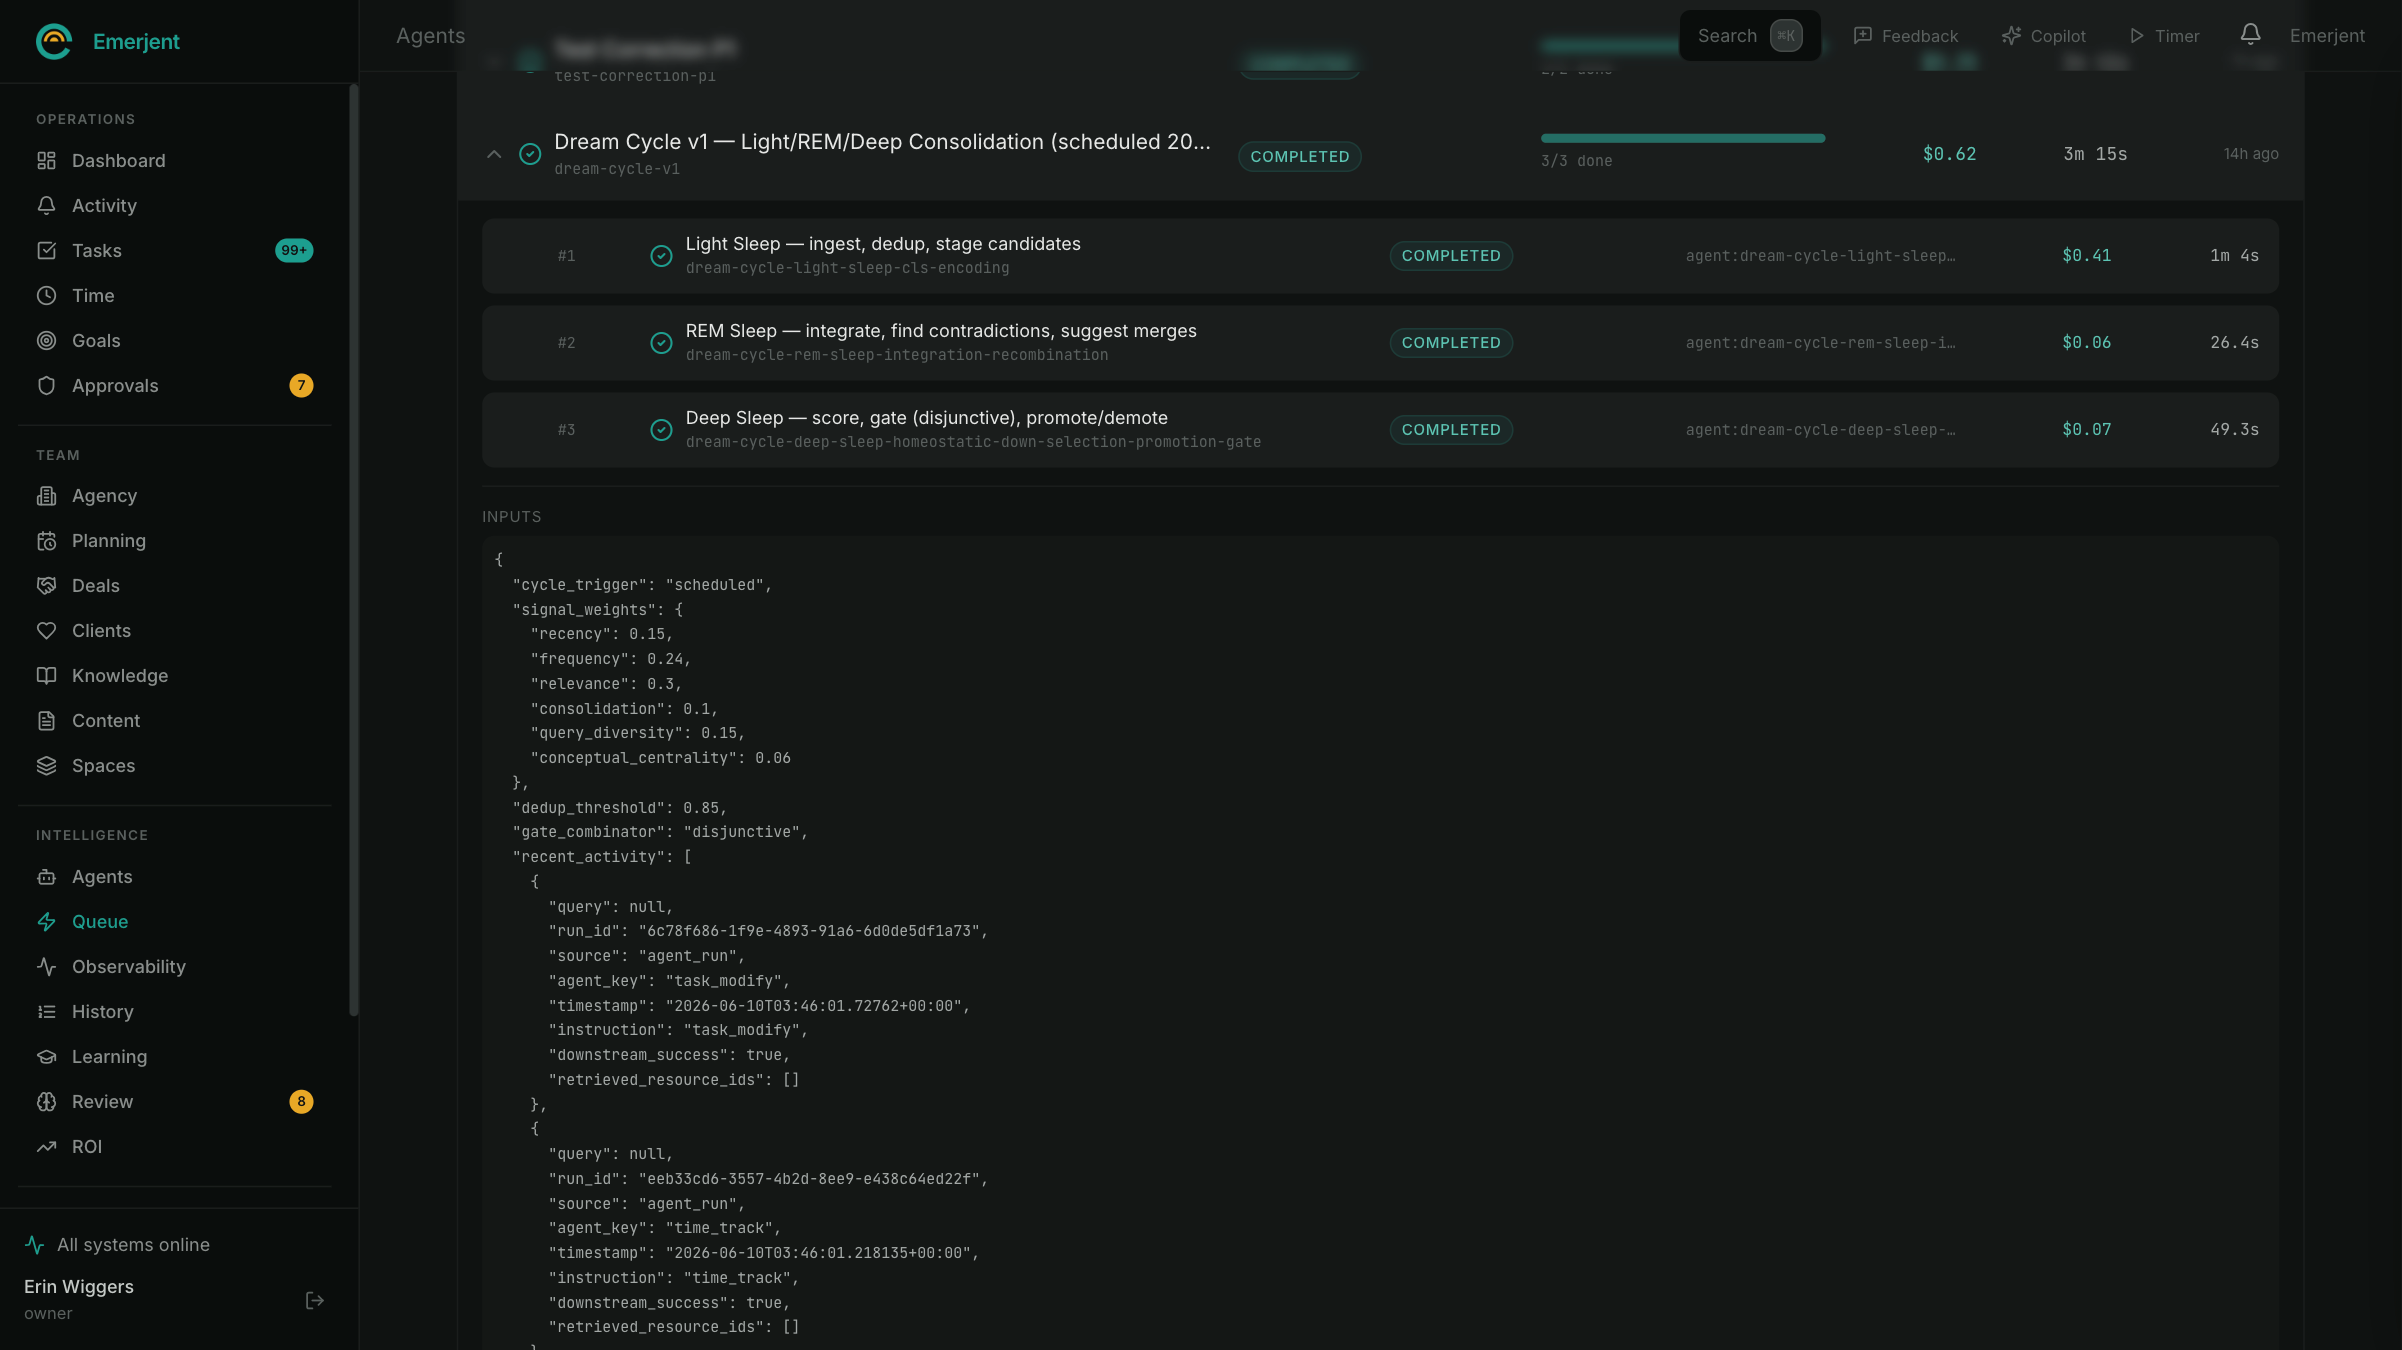Click the Light Sleep step check icon
The height and width of the screenshot is (1350, 2402).
(661, 256)
